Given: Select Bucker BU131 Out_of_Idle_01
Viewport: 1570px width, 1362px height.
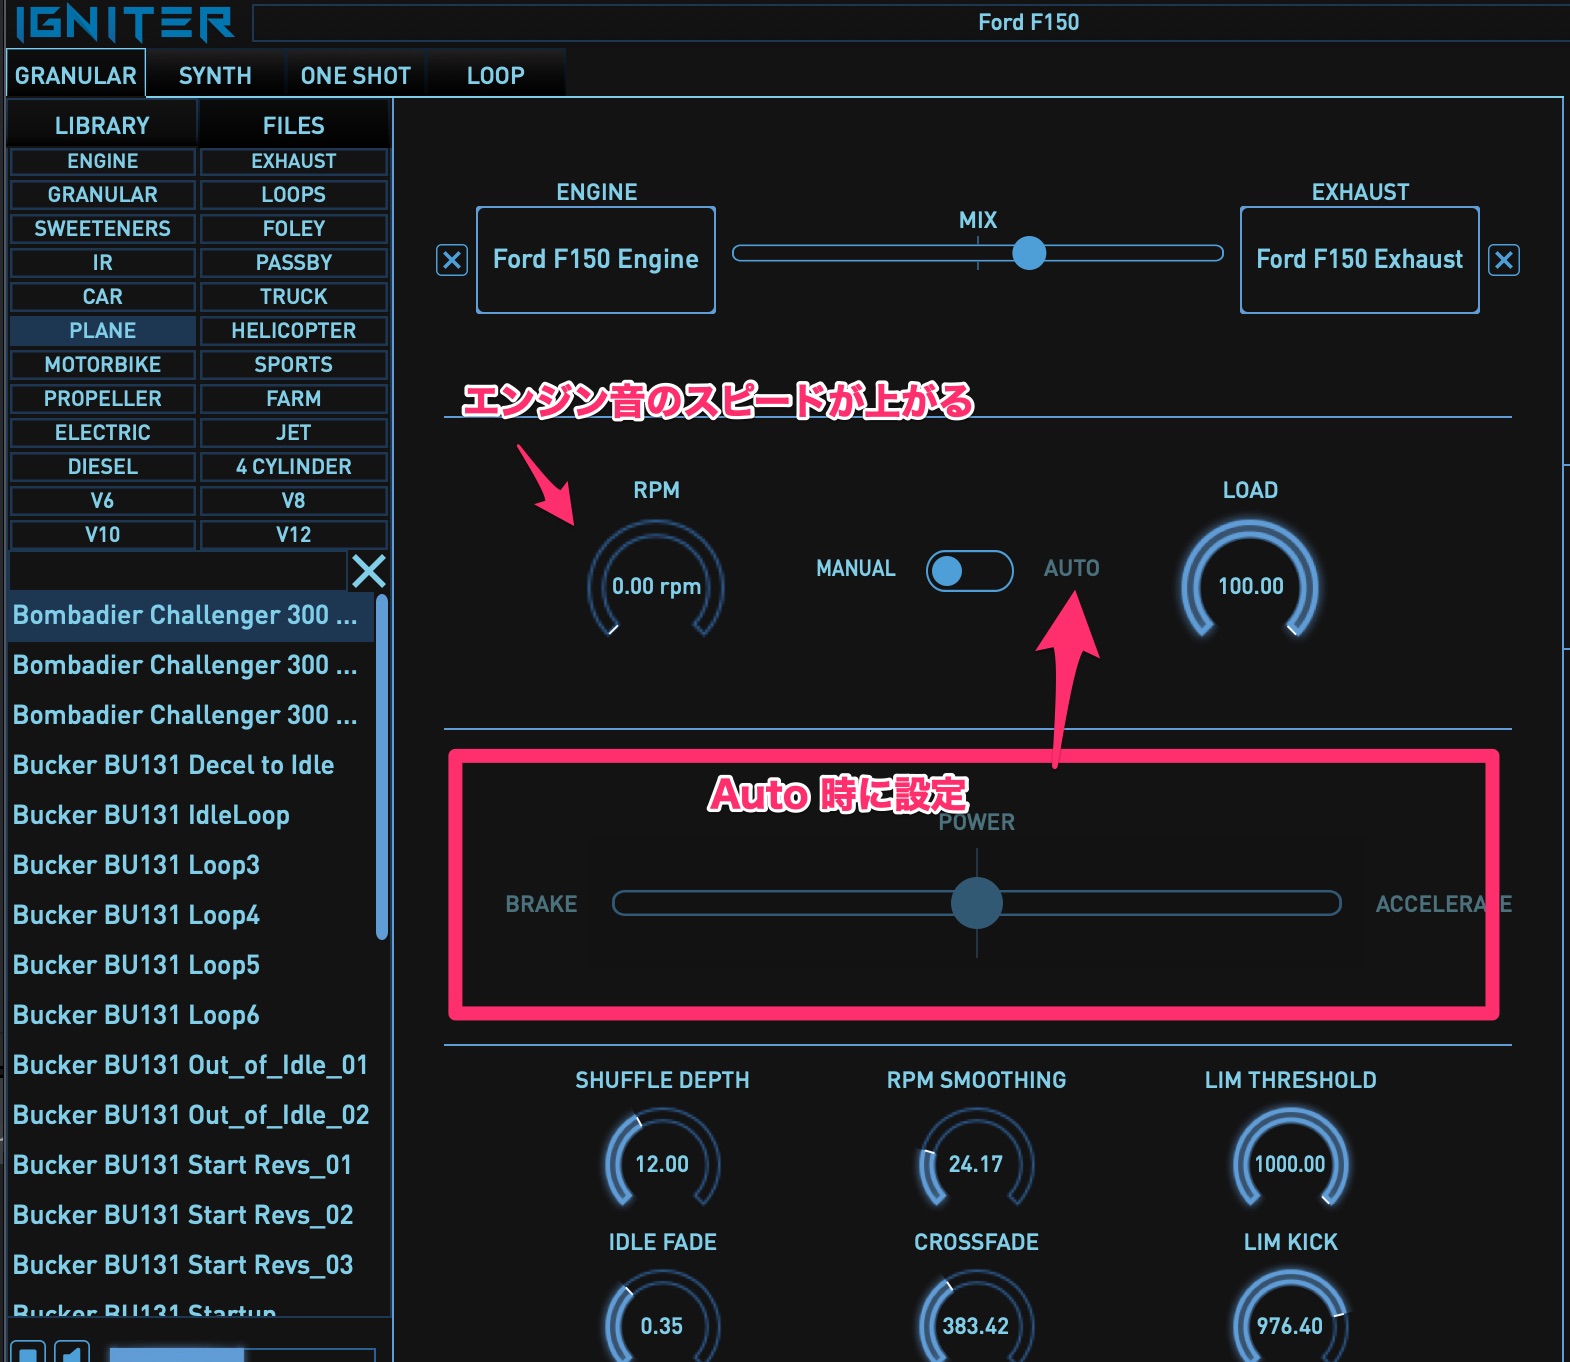Looking at the screenshot, I should 191,1065.
